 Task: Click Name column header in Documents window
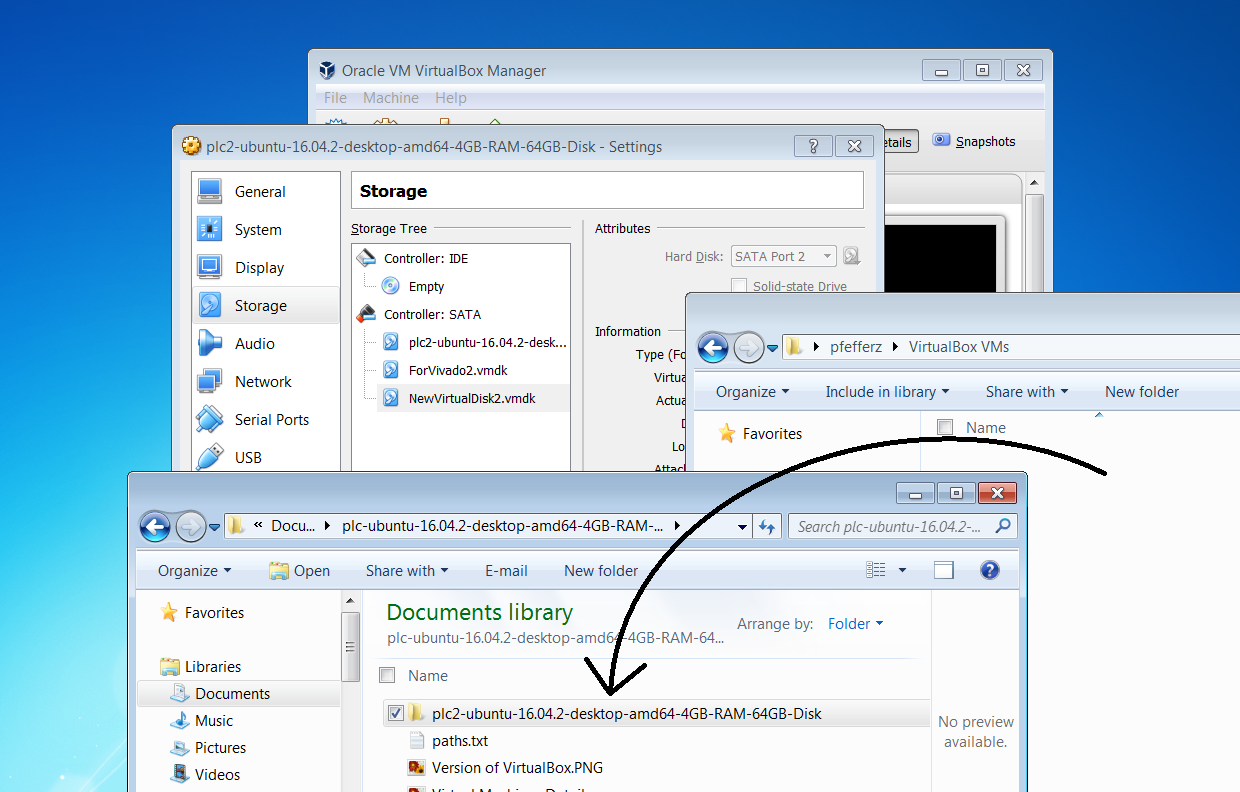pyautogui.click(x=428, y=675)
